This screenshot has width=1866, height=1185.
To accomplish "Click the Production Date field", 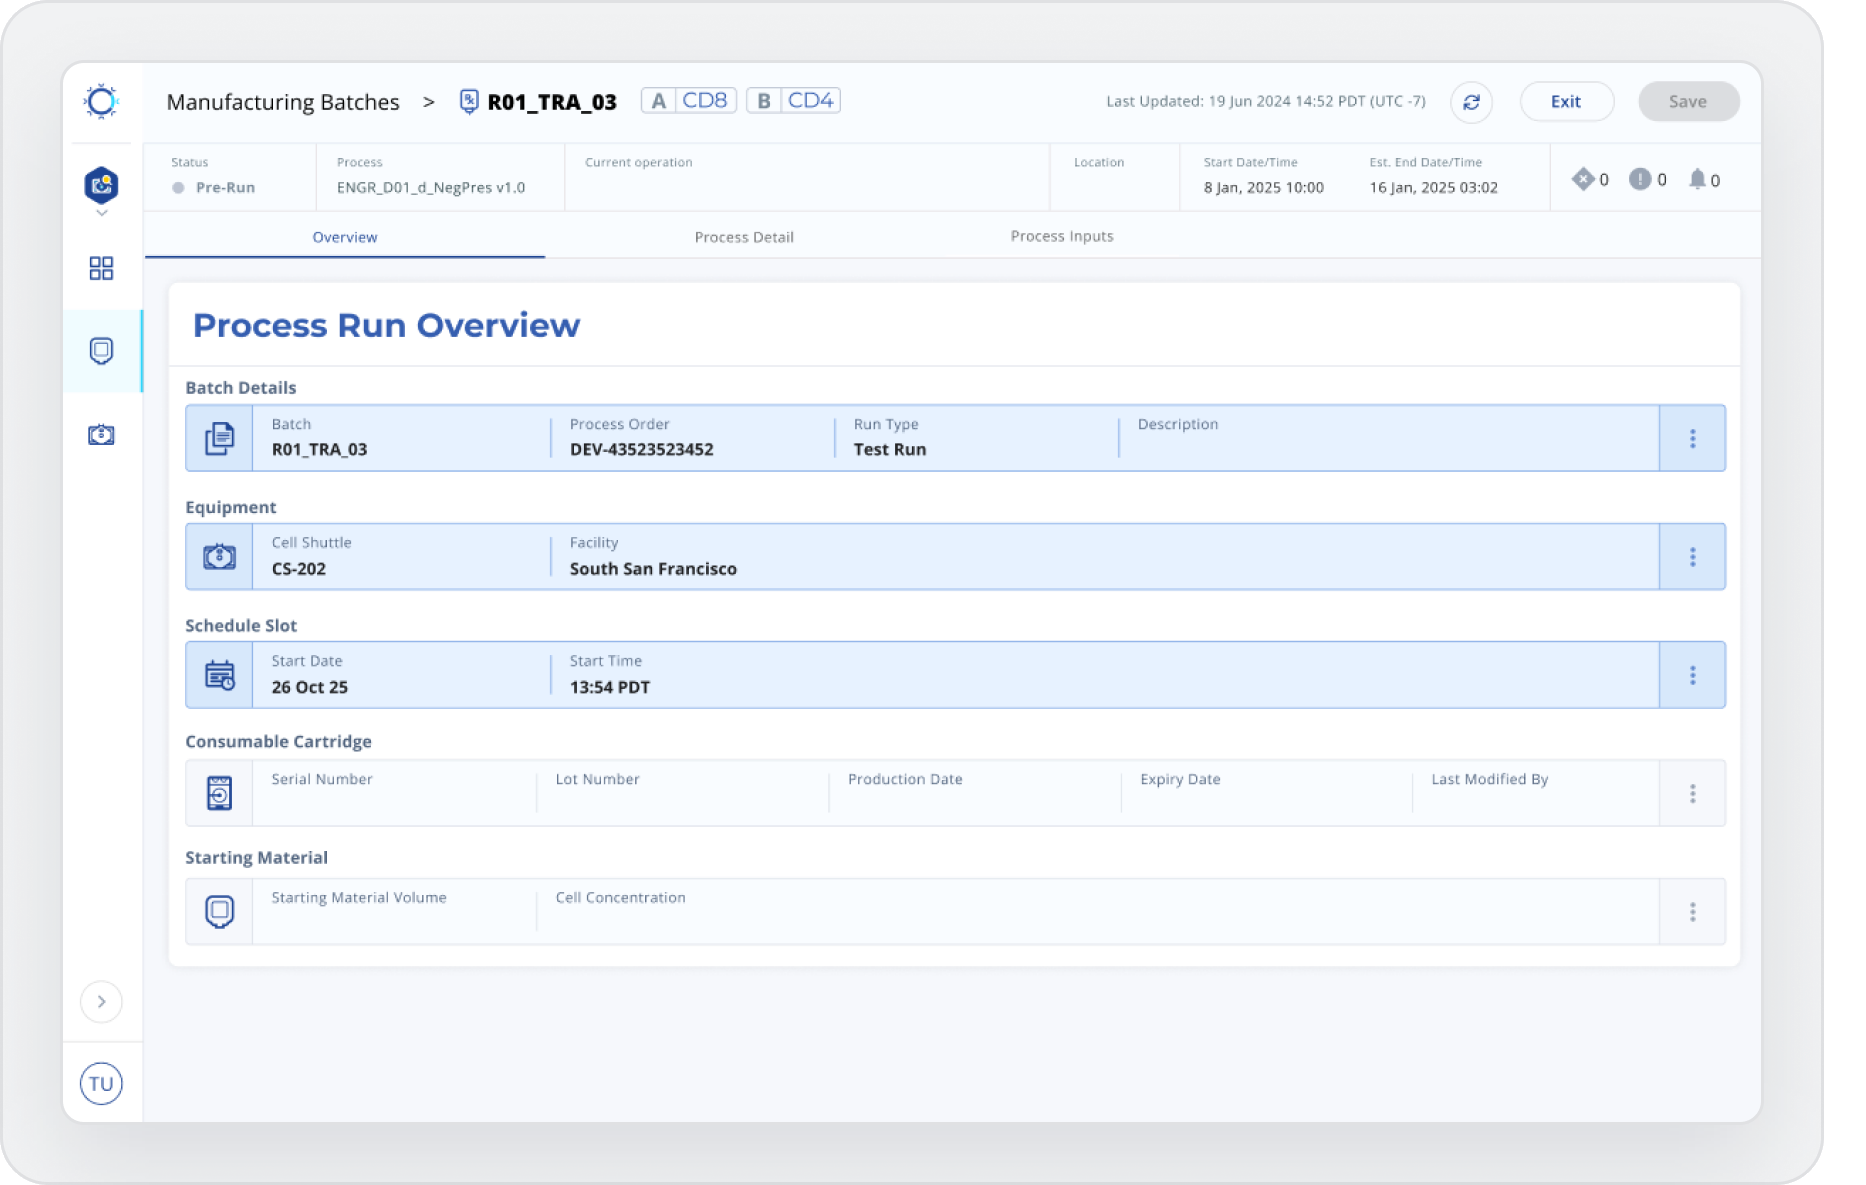I will pyautogui.click(x=975, y=793).
